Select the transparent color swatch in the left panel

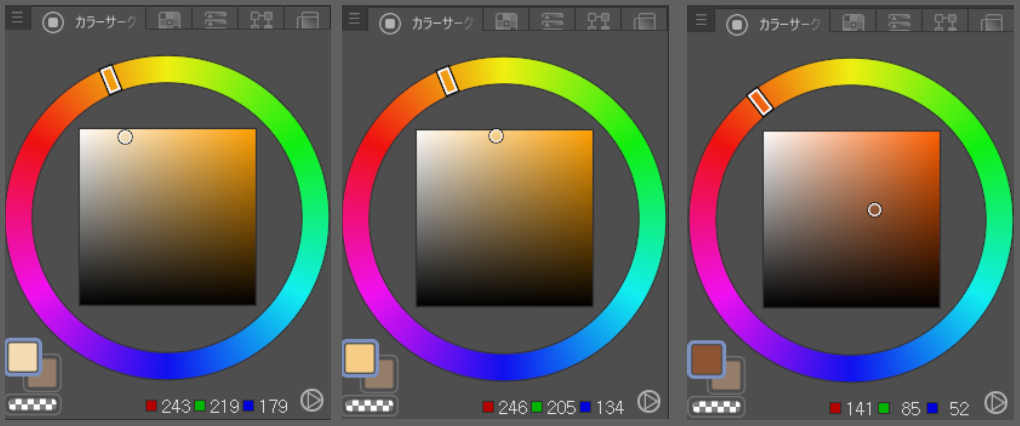(x=33, y=404)
